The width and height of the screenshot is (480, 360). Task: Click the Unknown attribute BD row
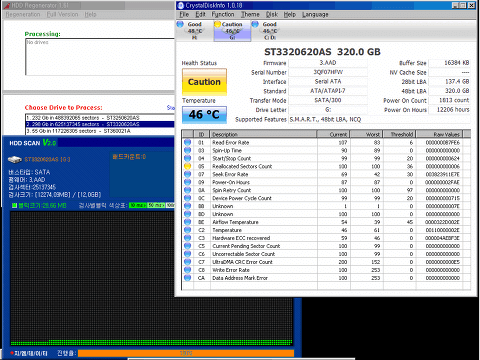326,214
